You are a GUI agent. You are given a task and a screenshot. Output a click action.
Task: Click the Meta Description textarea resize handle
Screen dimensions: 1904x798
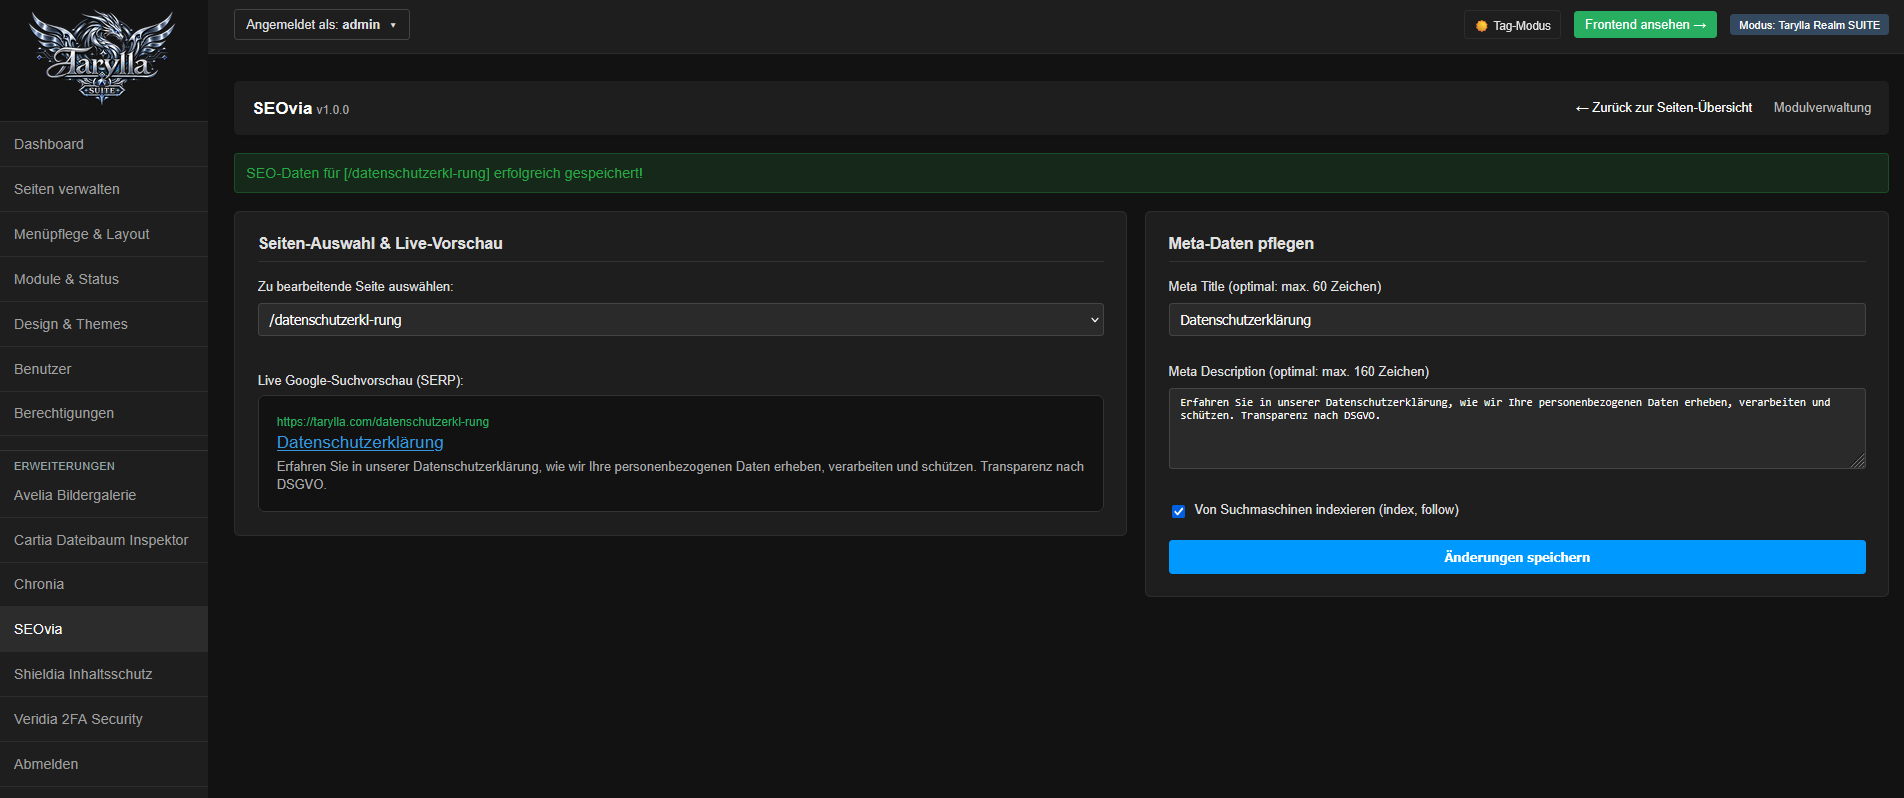click(x=1858, y=461)
